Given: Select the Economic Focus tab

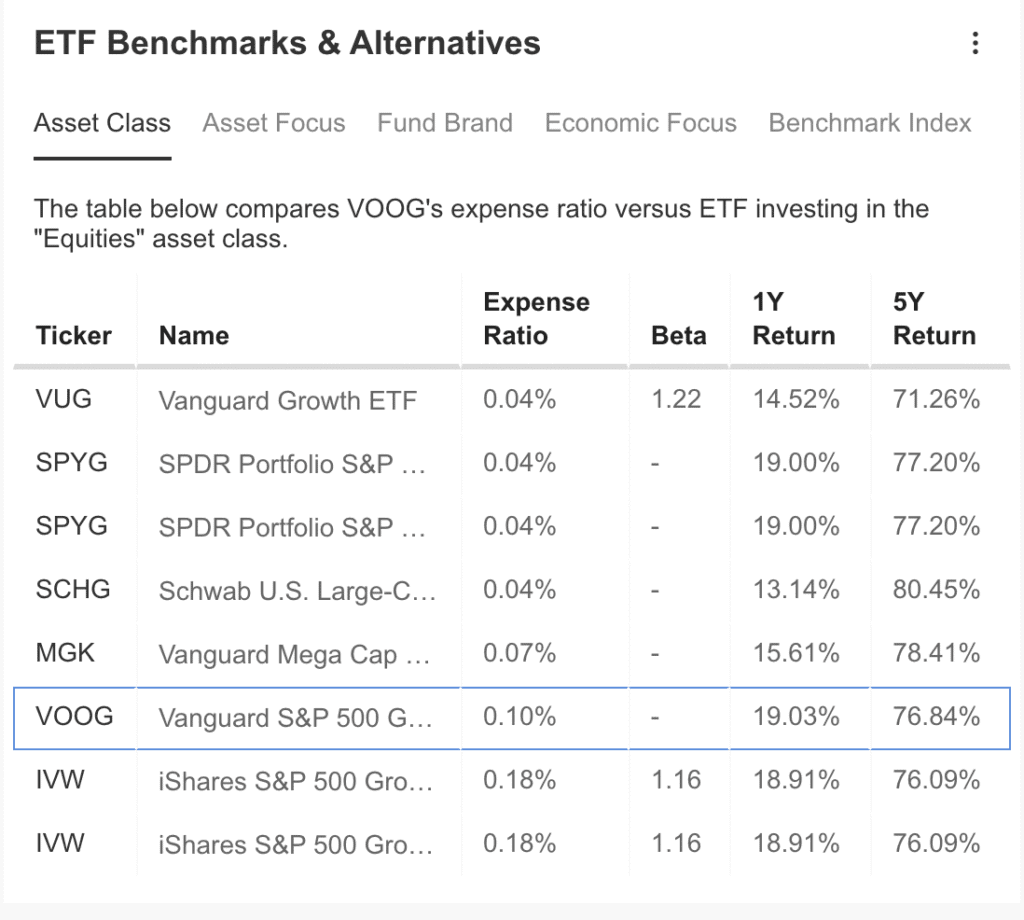Looking at the screenshot, I should 641,123.
